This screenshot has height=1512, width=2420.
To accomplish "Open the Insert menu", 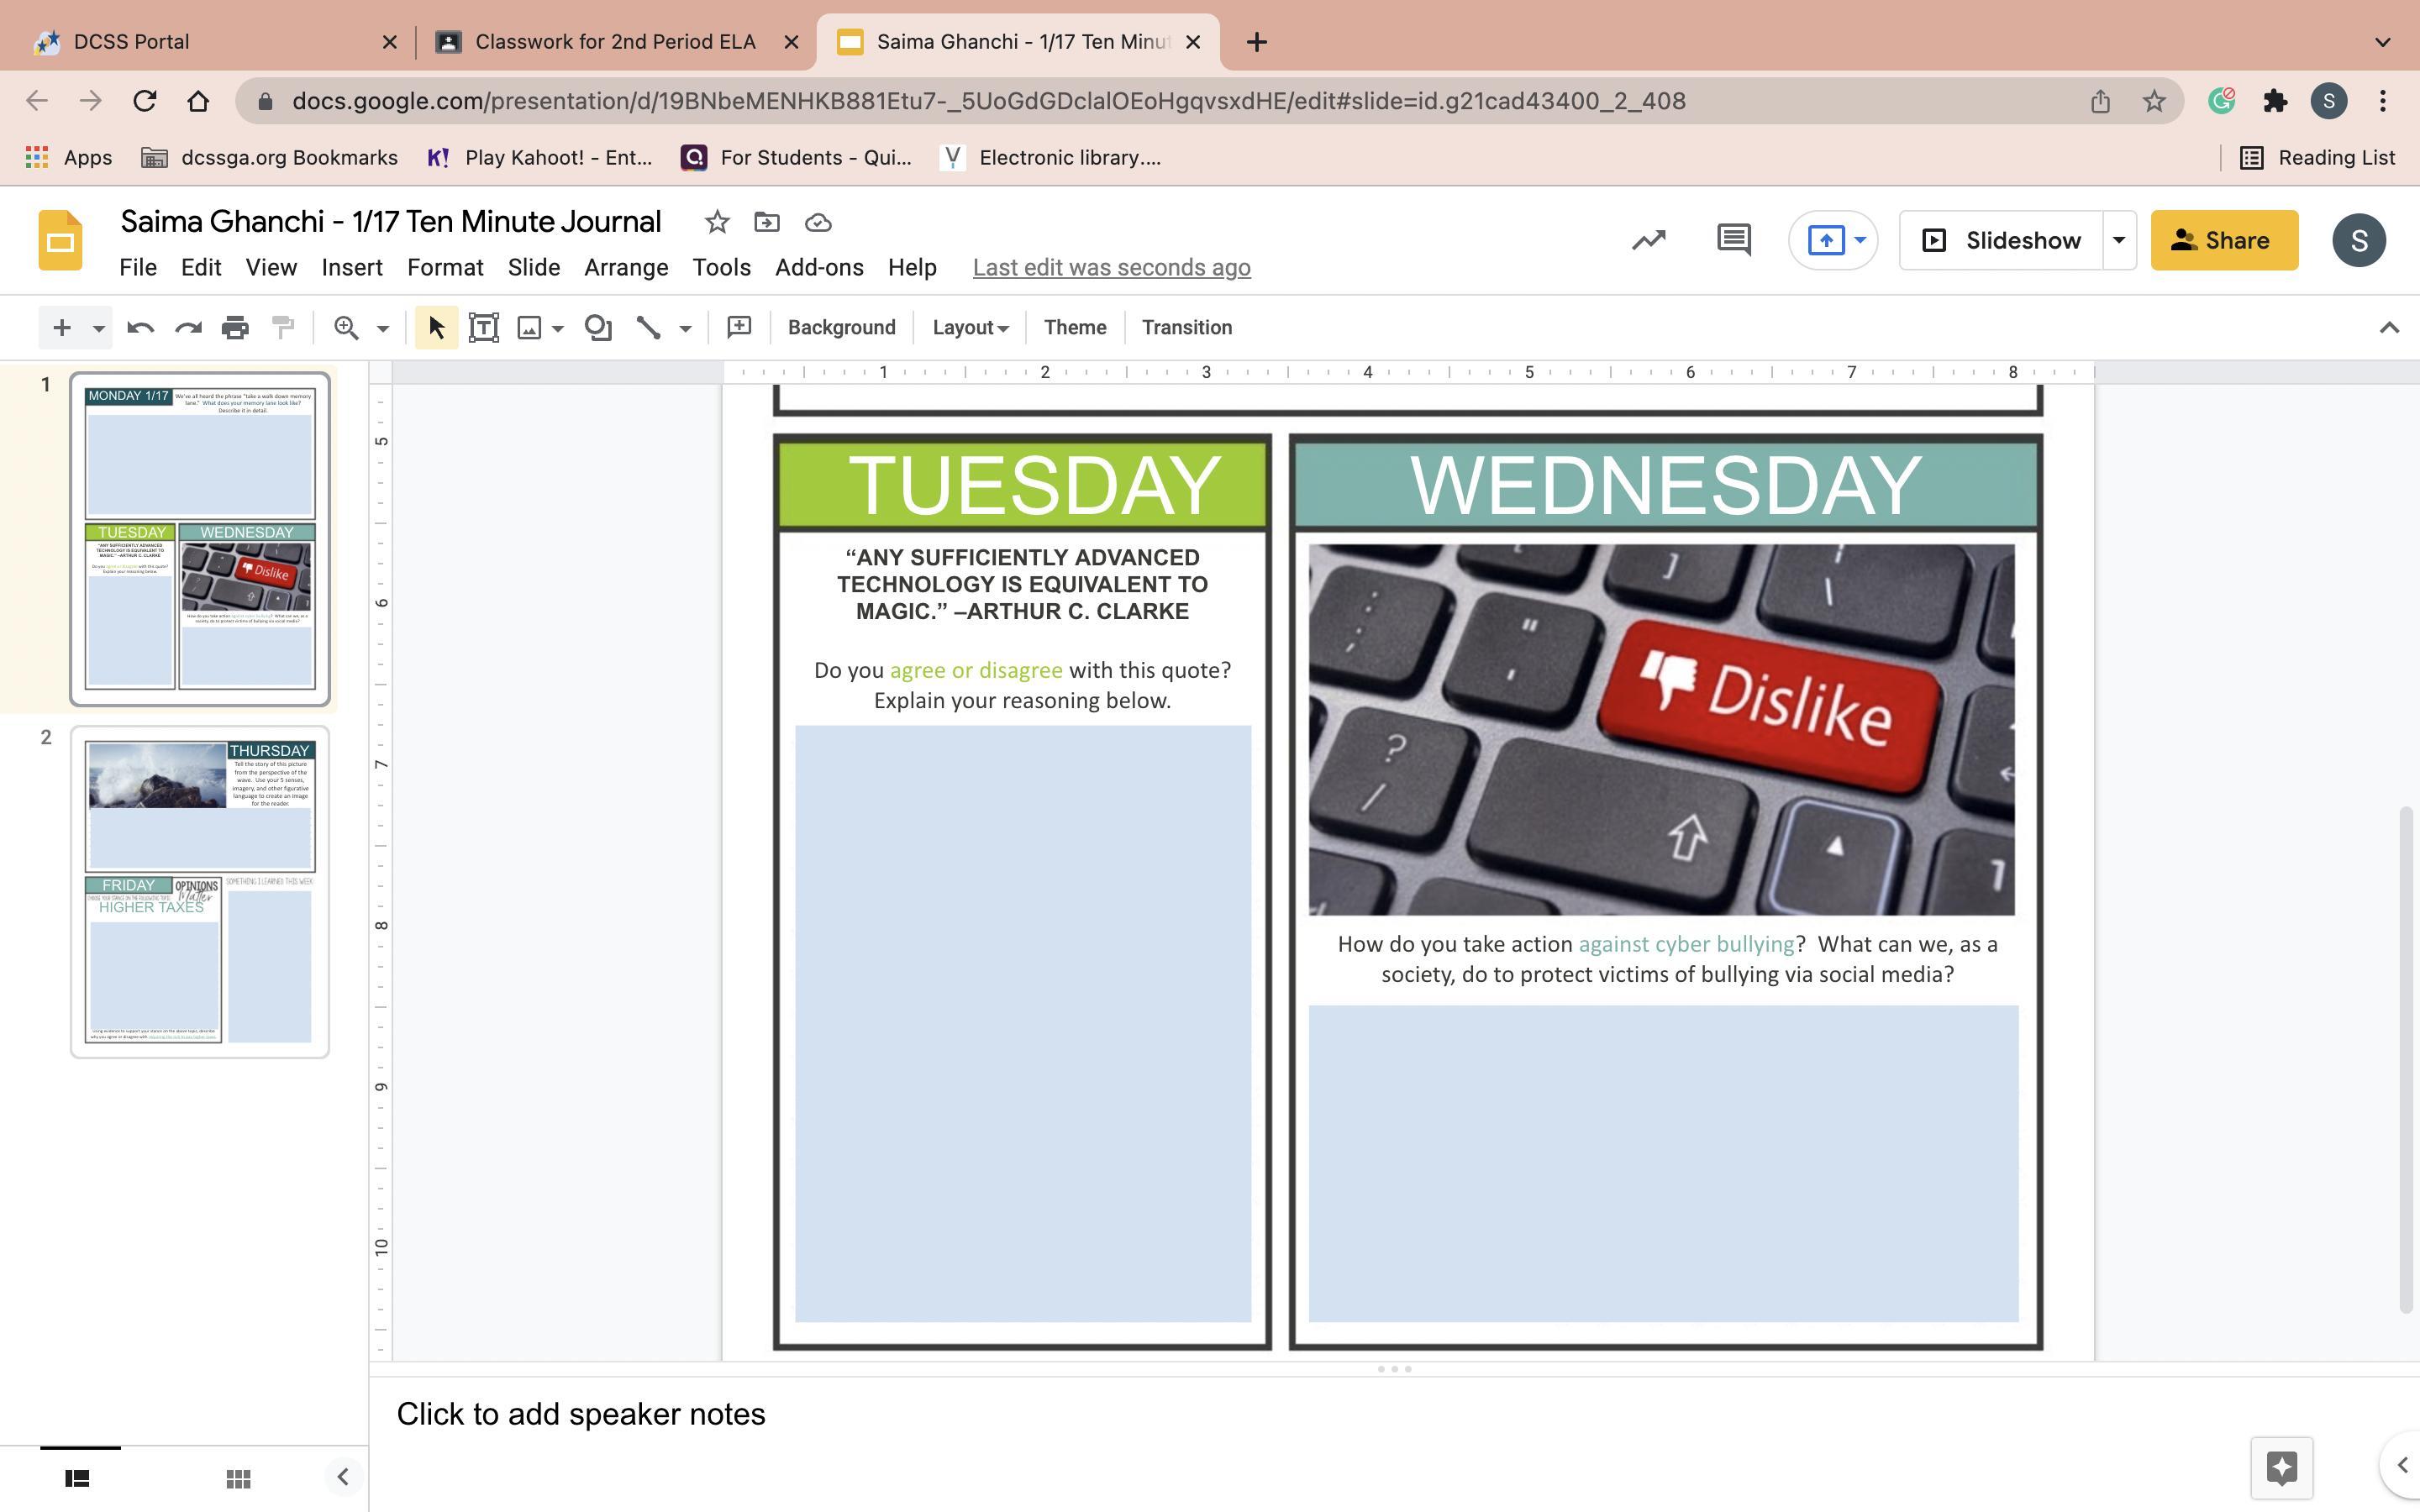I will 351,268.
